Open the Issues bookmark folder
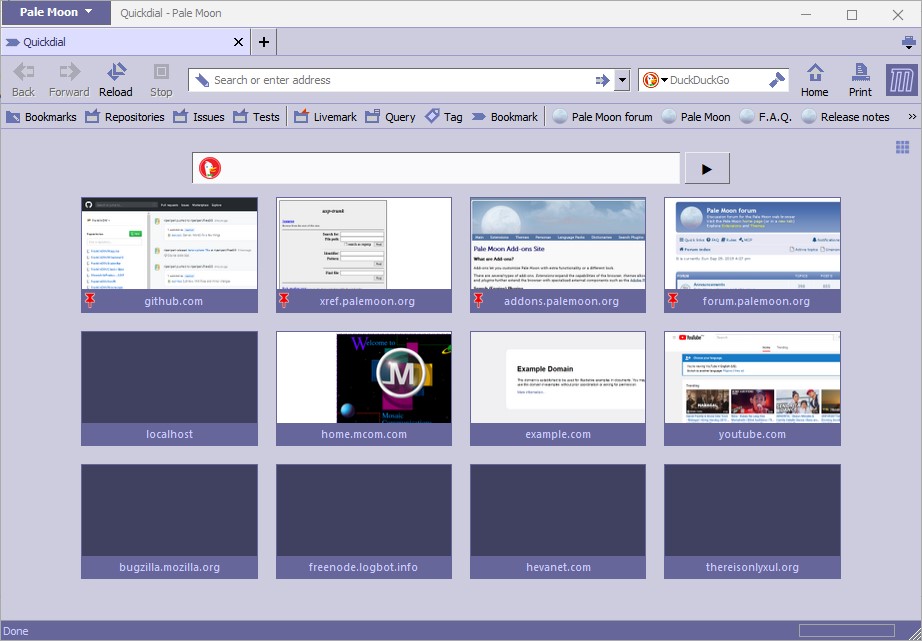Screen dimensions: 922x641 [199, 116]
